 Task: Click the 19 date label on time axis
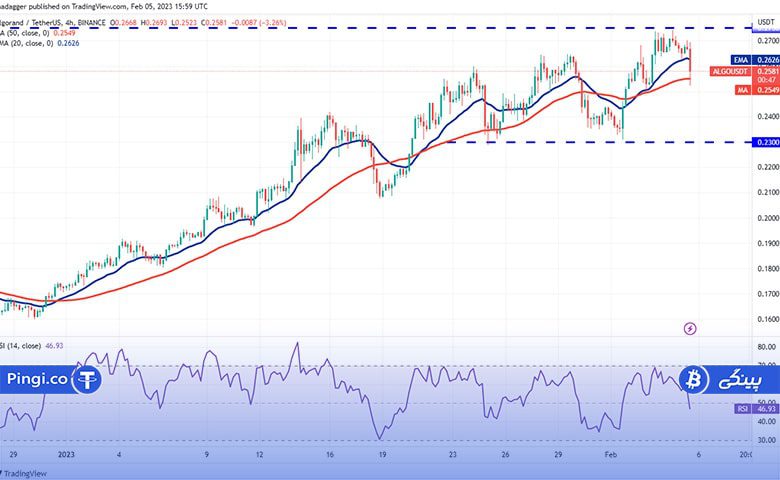(382, 455)
